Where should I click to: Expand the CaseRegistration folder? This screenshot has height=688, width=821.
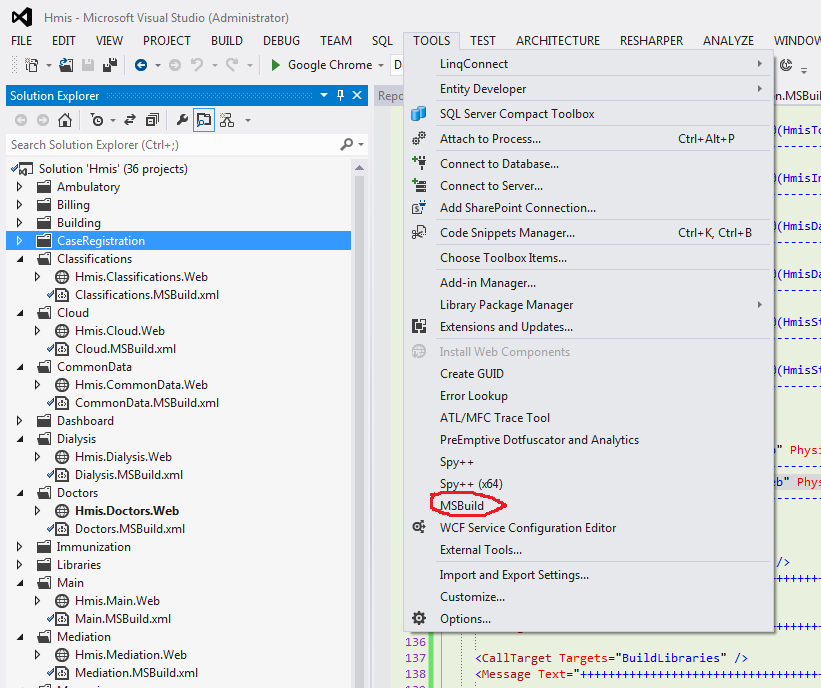[19, 241]
